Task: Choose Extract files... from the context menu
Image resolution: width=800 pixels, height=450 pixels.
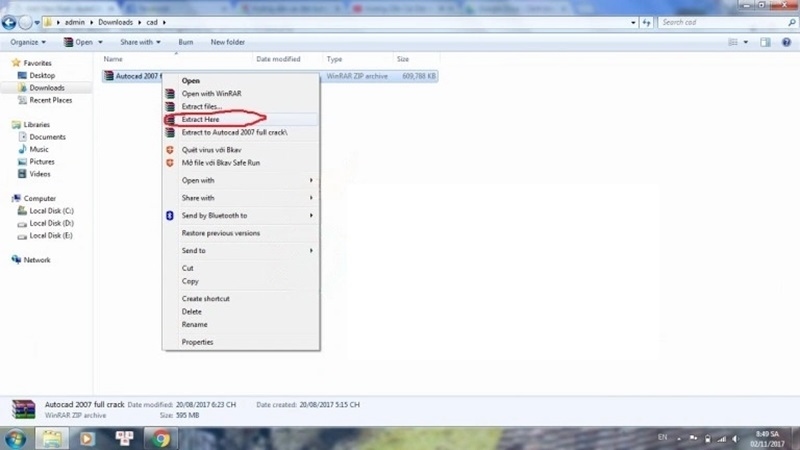Action: click(201, 106)
